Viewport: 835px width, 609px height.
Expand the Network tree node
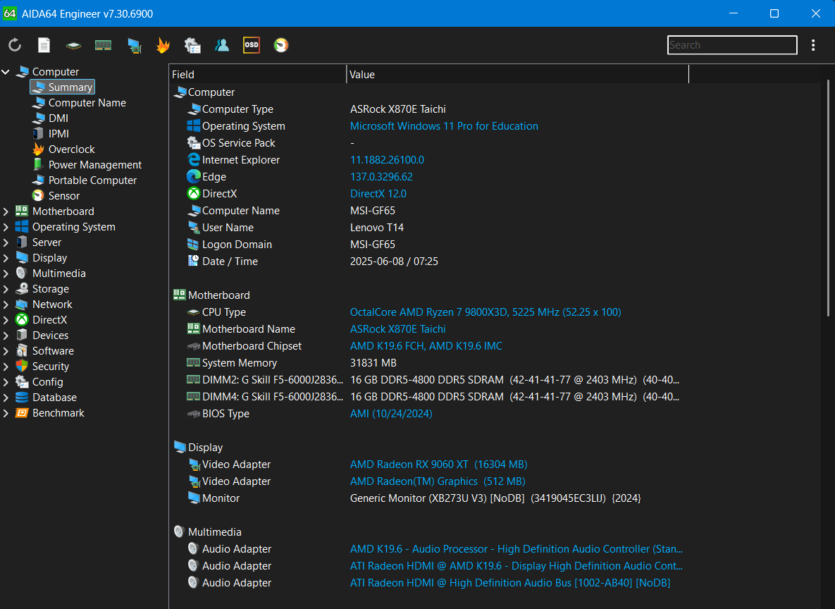tap(6, 304)
